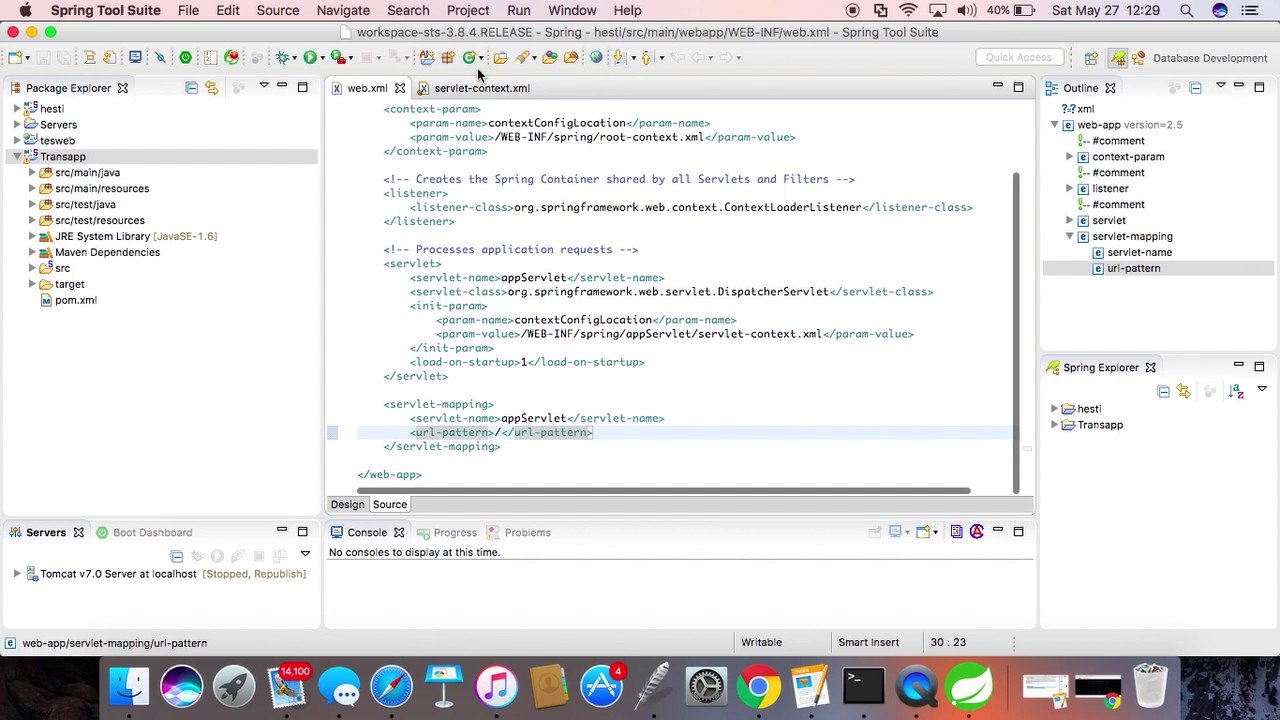Open Package Explorer view menu triangle
The height and width of the screenshot is (720, 1280).
(x=264, y=85)
